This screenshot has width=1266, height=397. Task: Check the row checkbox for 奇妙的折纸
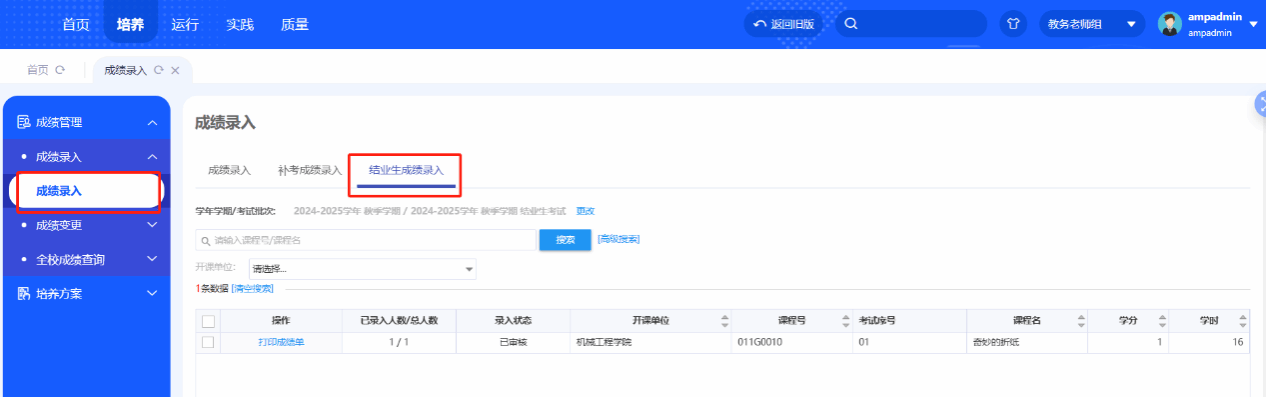208,342
